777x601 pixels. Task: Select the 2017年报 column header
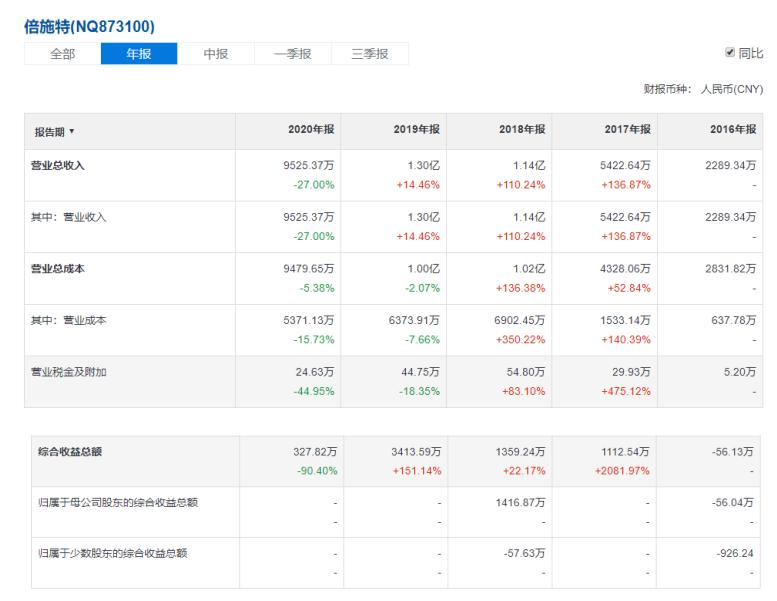[627, 129]
